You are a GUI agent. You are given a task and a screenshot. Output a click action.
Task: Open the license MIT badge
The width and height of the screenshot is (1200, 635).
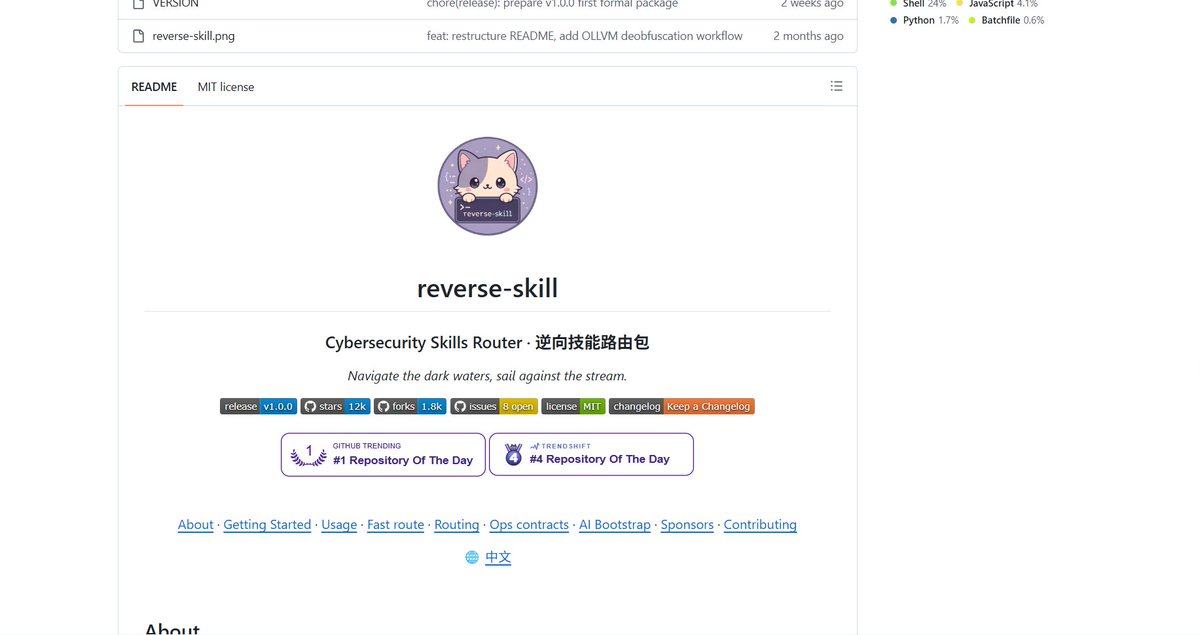point(573,406)
